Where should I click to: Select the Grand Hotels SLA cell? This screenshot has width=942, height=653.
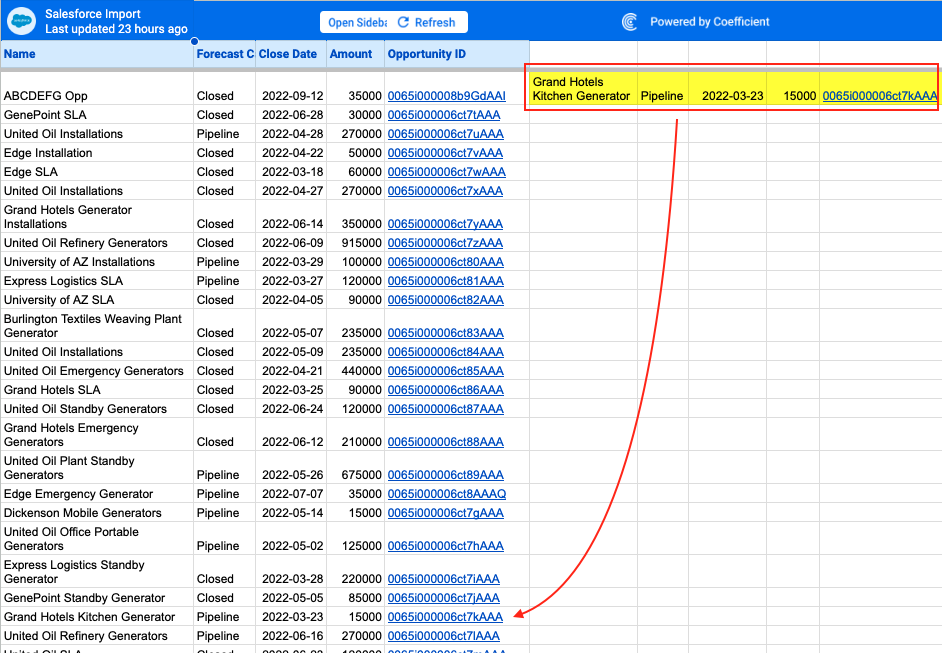(97, 390)
